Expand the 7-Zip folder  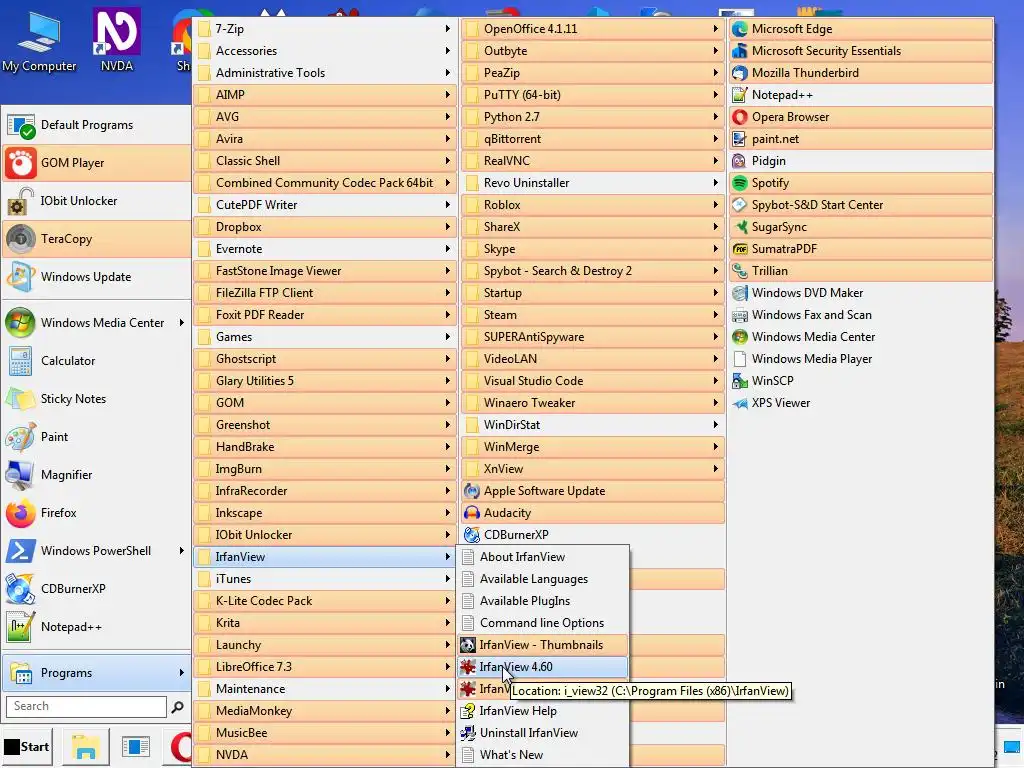pyautogui.click(x=325, y=29)
